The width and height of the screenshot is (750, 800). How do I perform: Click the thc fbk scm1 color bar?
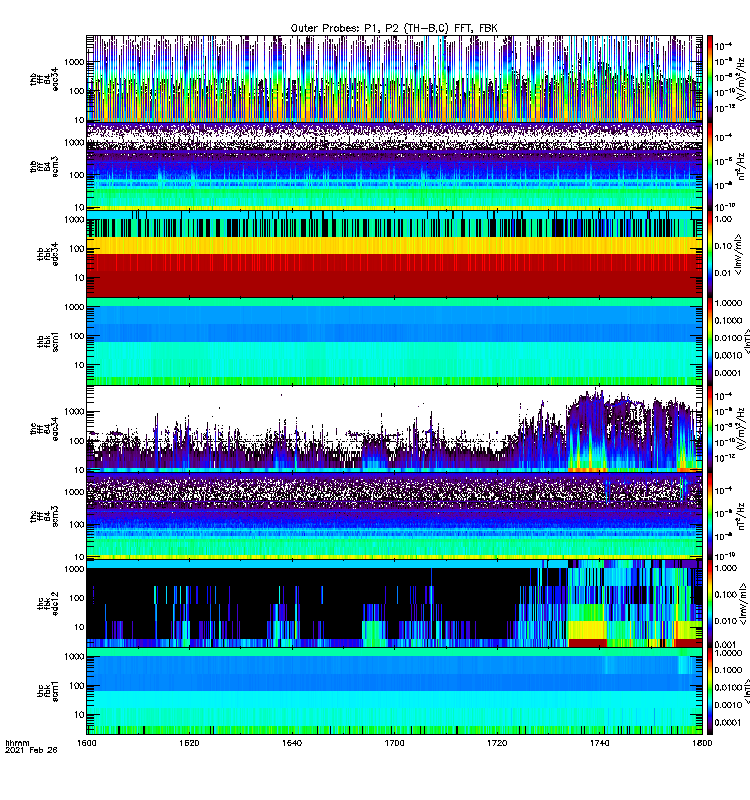point(710,691)
